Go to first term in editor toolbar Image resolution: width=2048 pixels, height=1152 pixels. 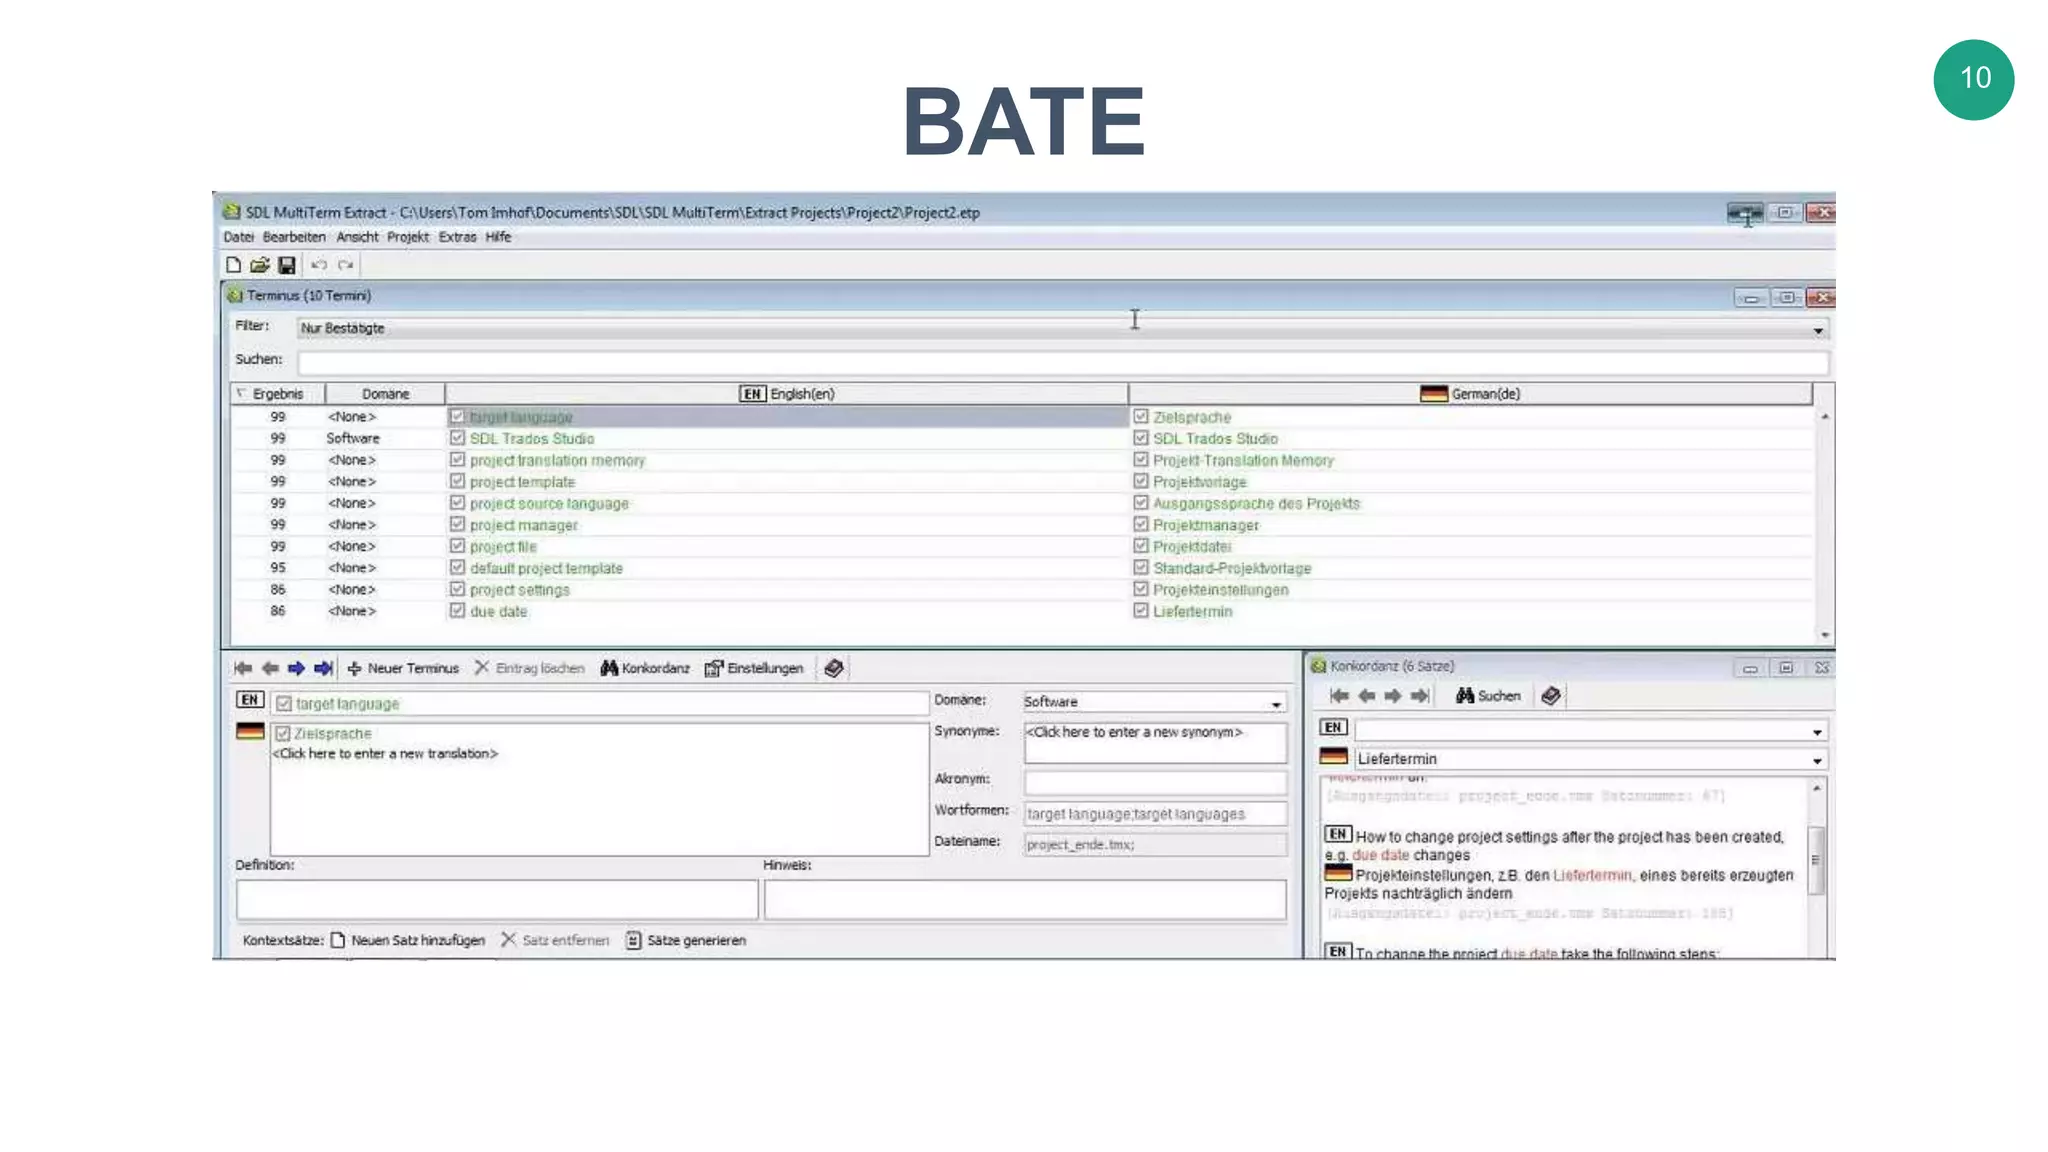[x=243, y=668]
